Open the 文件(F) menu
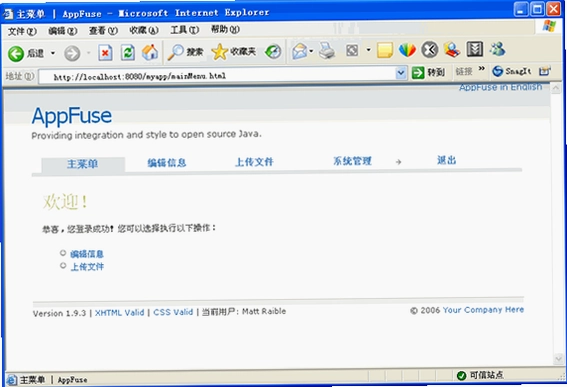This screenshot has height=387, width=567. [22, 31]
